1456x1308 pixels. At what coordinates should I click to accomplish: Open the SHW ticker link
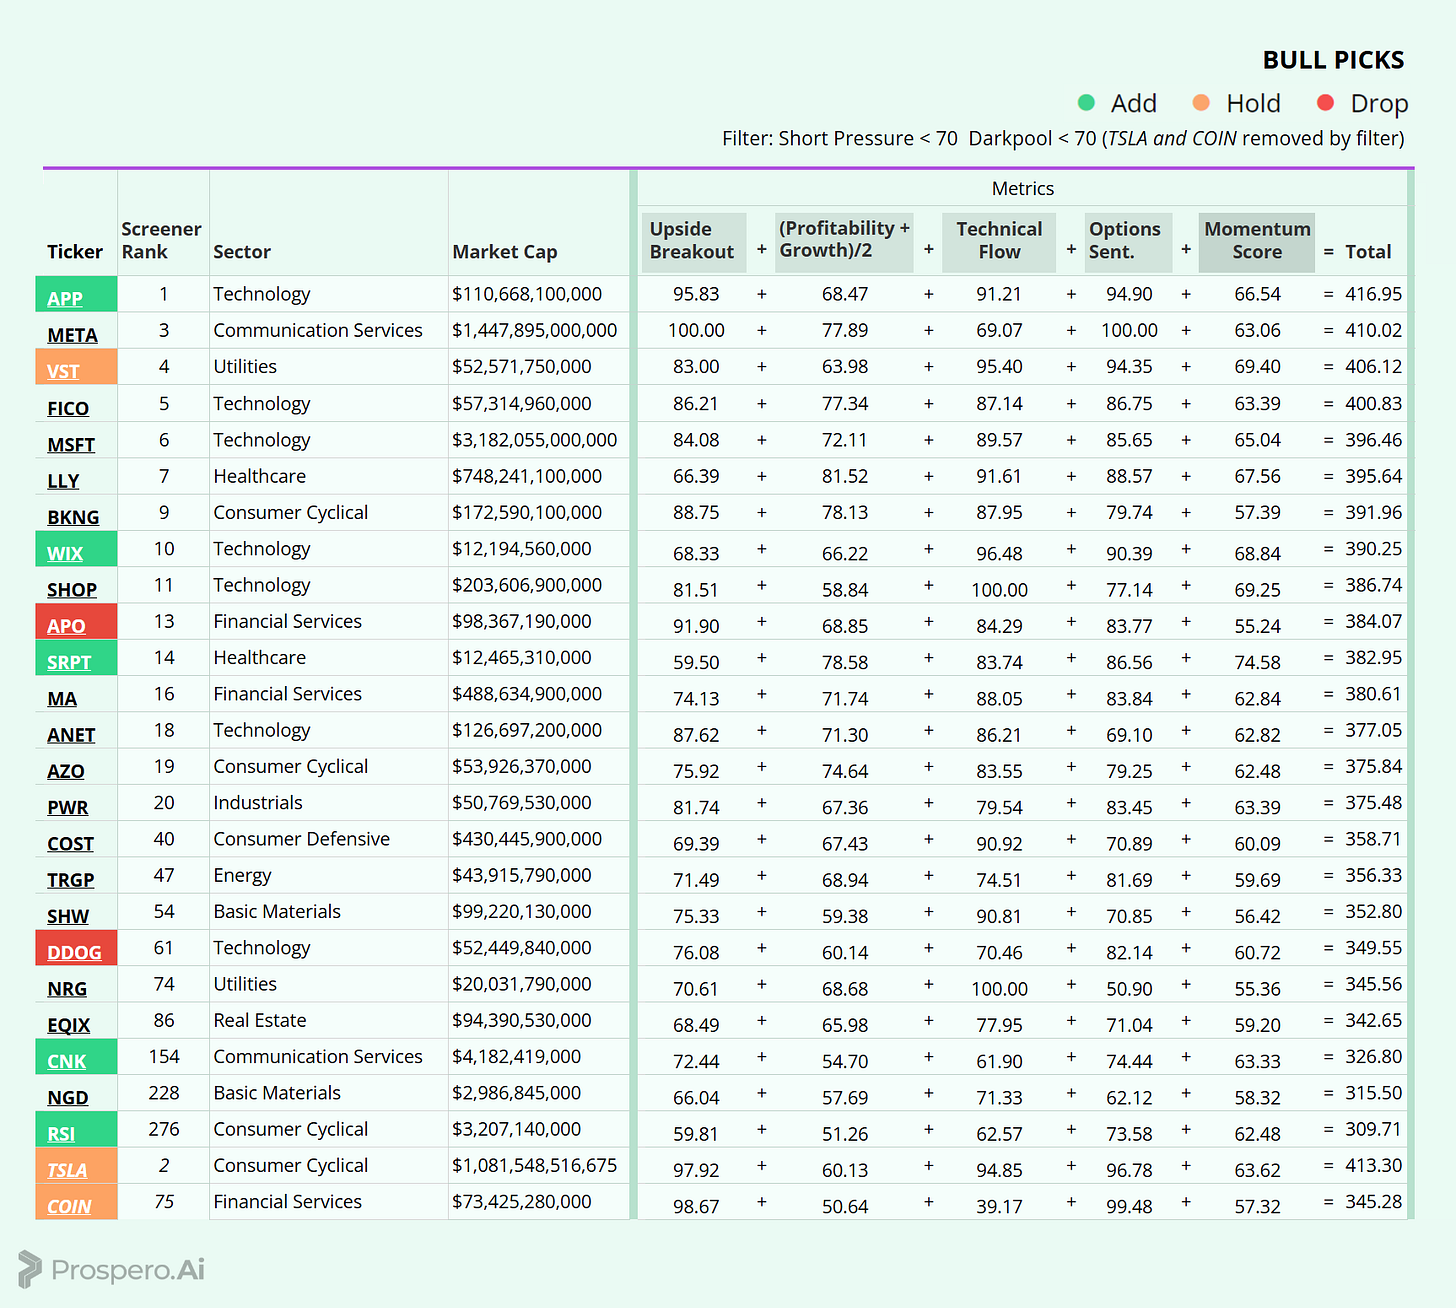pyautogui.click(x=68, y=916)
